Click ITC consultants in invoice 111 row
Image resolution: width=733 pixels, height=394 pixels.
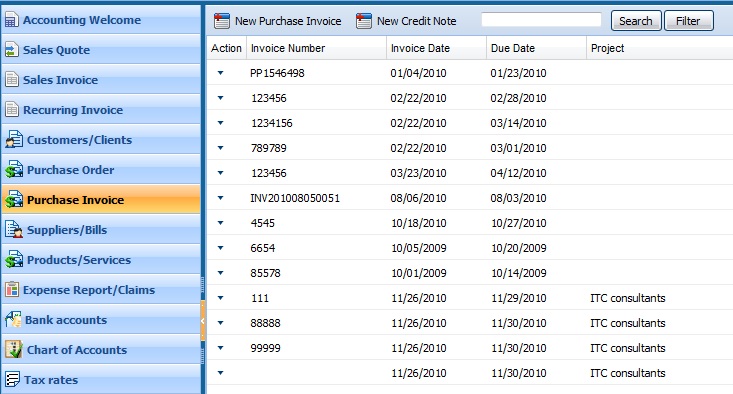[628, 298]
